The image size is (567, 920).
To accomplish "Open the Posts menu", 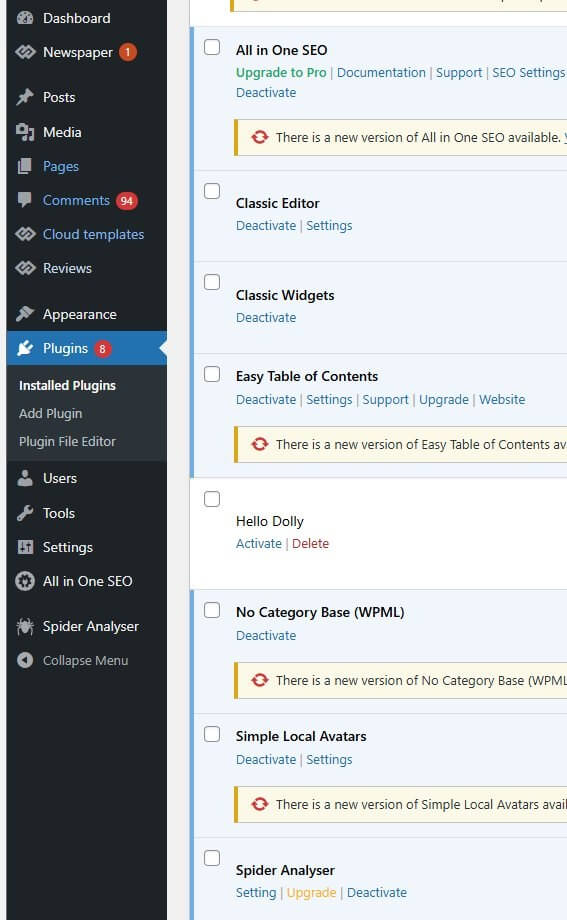I will [x=59, y=97].
